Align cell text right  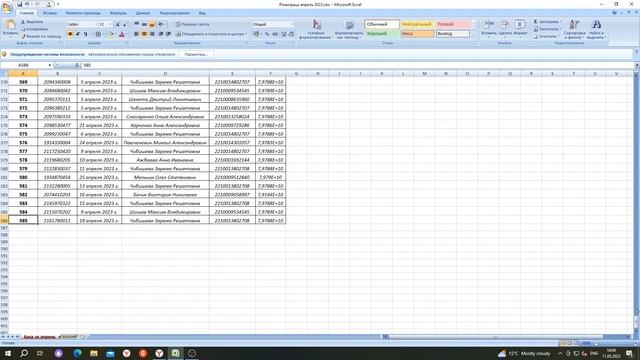(x=152, y=34)
